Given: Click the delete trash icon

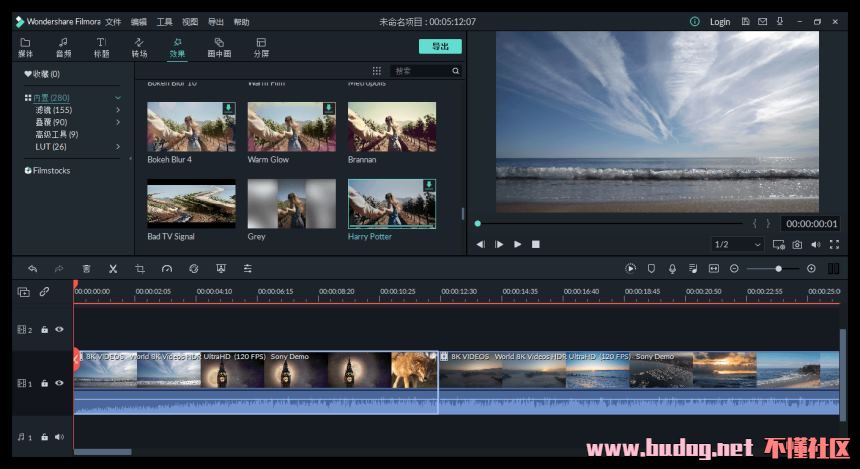Looking at the screenshot, I should pos(86,268).
